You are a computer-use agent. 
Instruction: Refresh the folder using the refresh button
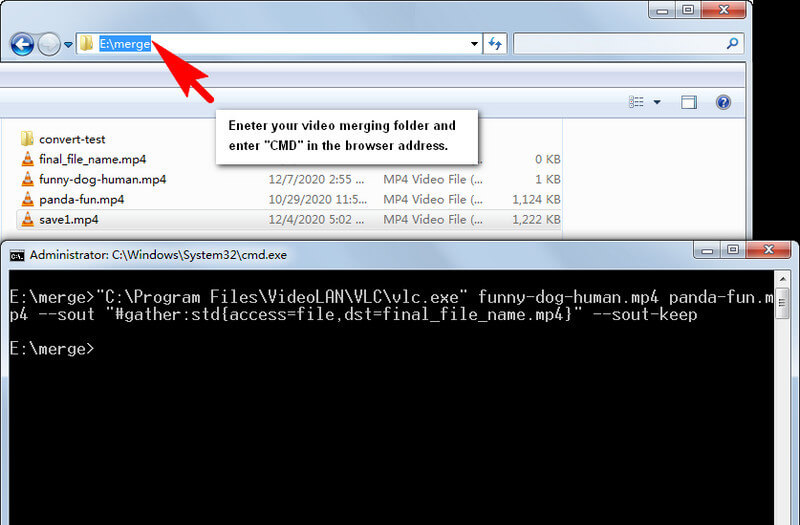495,44
